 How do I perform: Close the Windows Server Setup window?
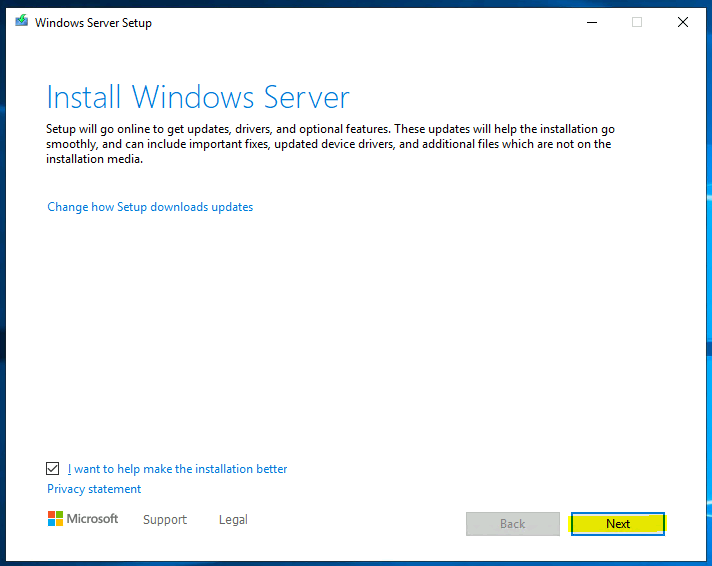pos(682,22)
